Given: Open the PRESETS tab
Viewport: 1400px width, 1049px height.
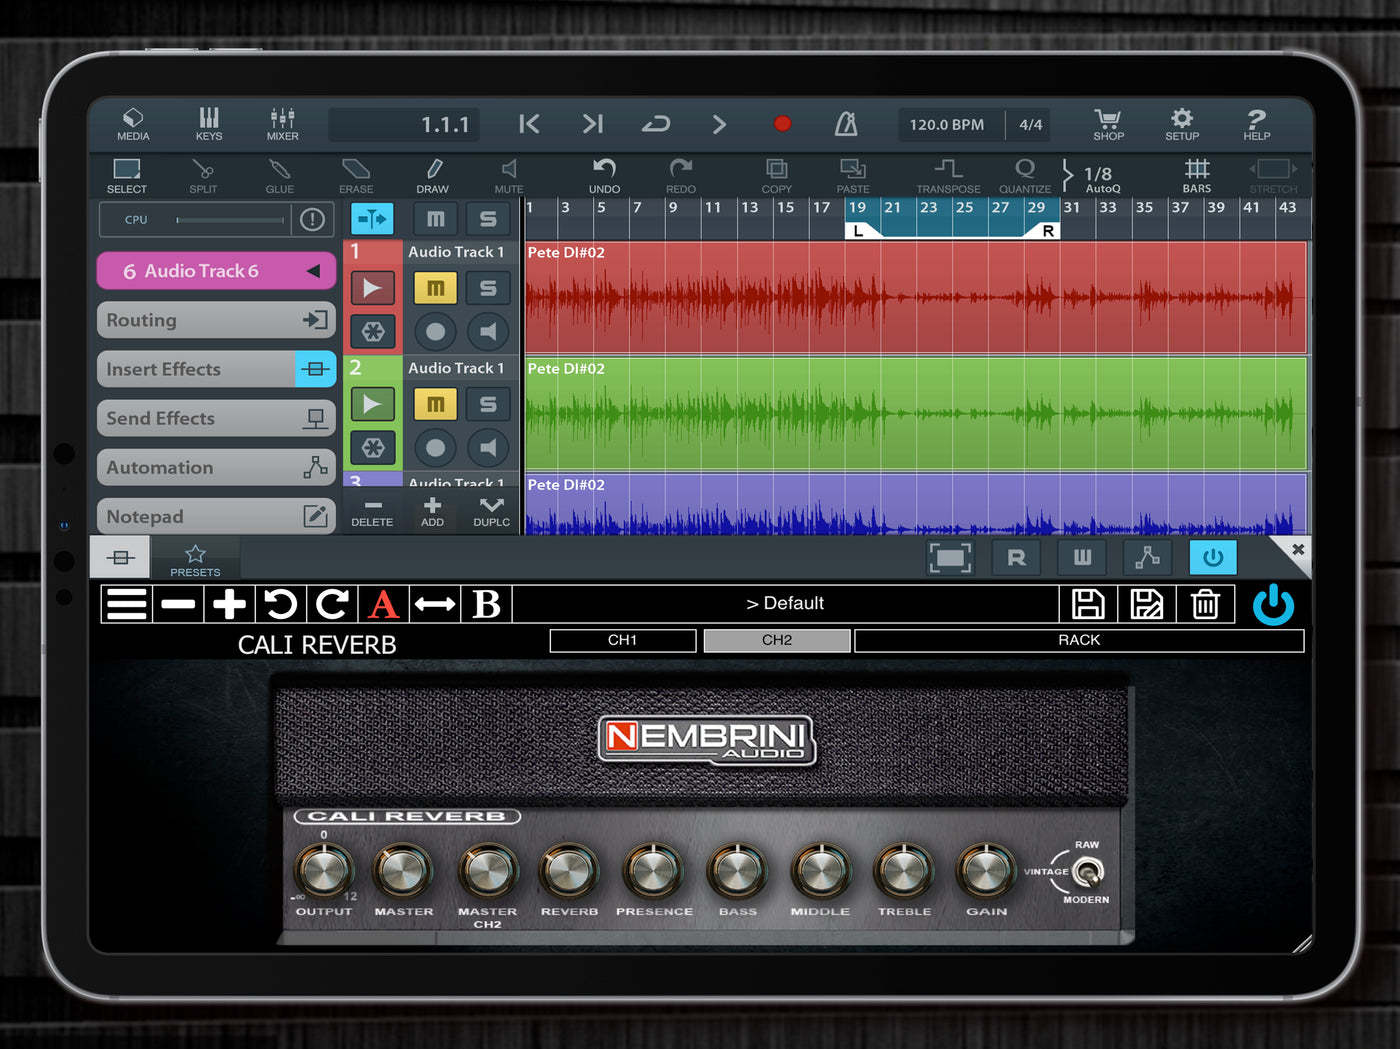Looking at the screenshot, I should coord(195,559).
